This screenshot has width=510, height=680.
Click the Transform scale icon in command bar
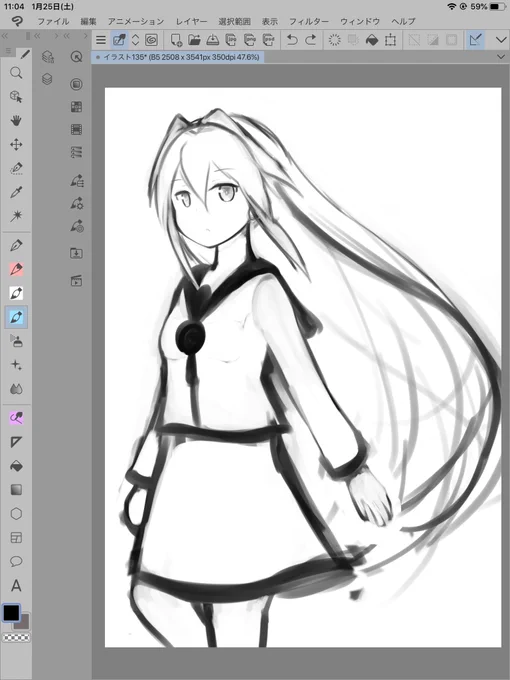pyautogui.click(x=390, y=40)
